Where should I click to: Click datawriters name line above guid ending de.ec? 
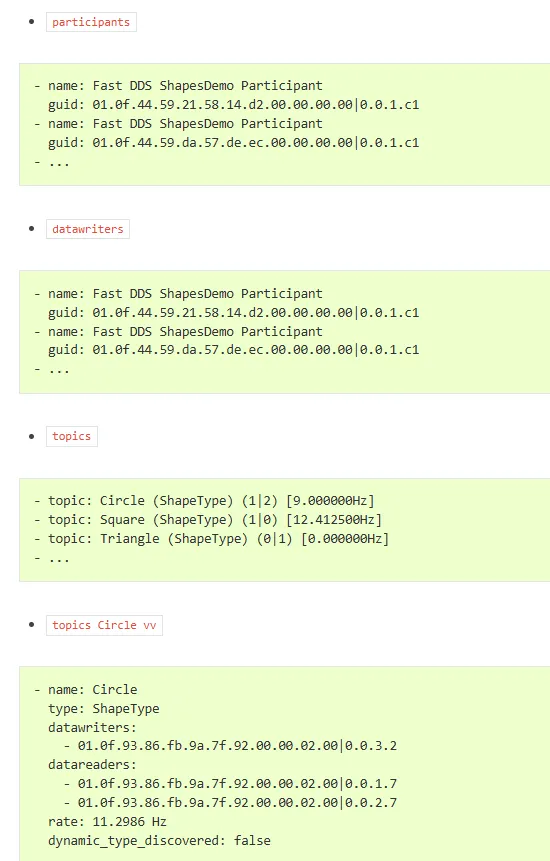pos(178,331)
